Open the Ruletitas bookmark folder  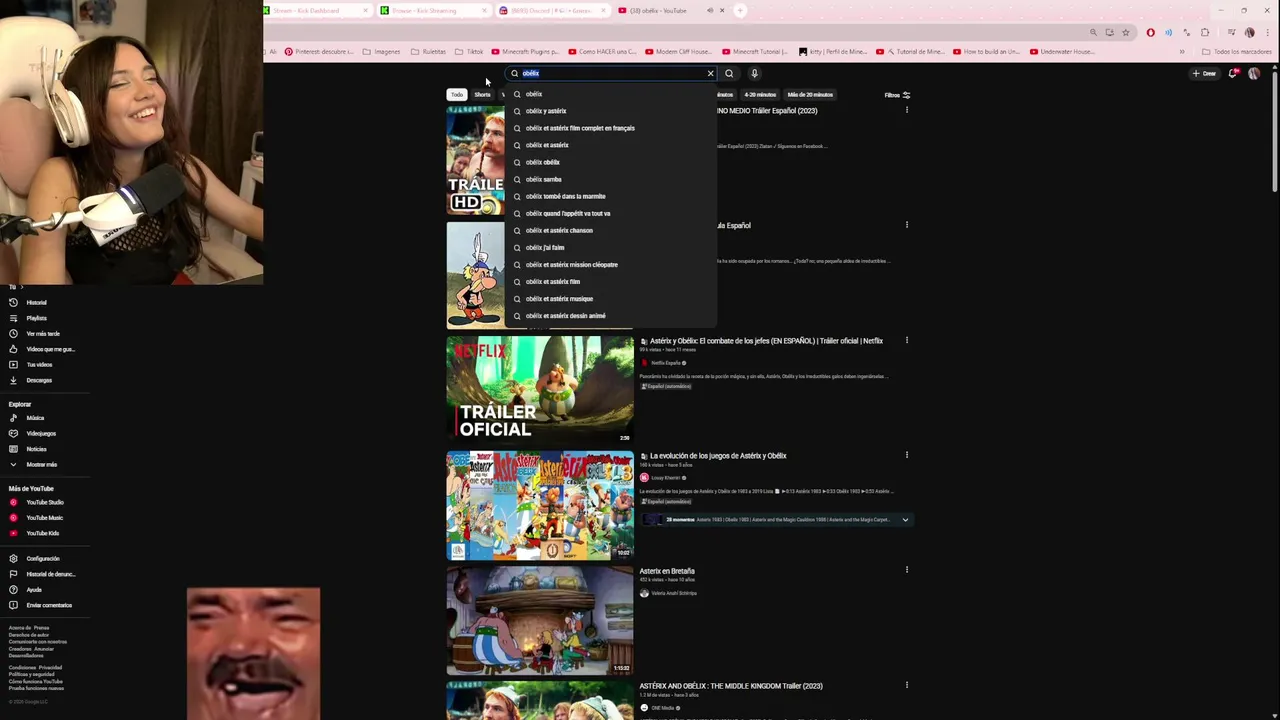[428, 51]
